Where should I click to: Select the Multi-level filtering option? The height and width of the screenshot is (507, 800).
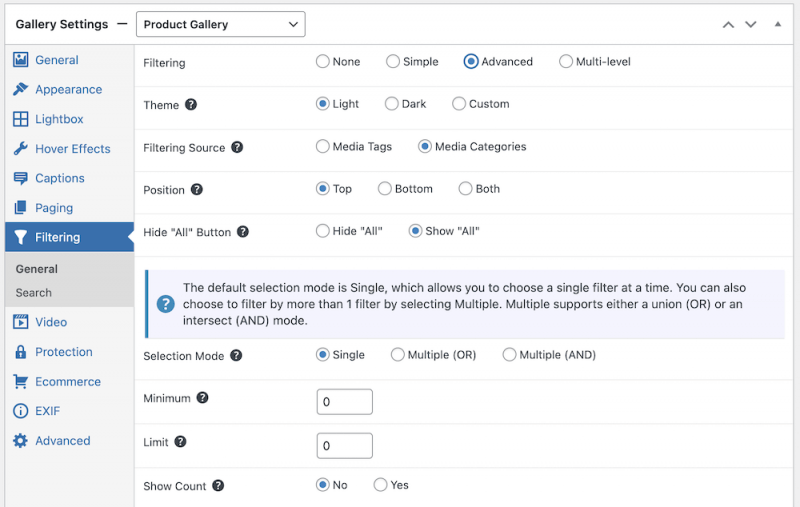[x=567, y=62]
